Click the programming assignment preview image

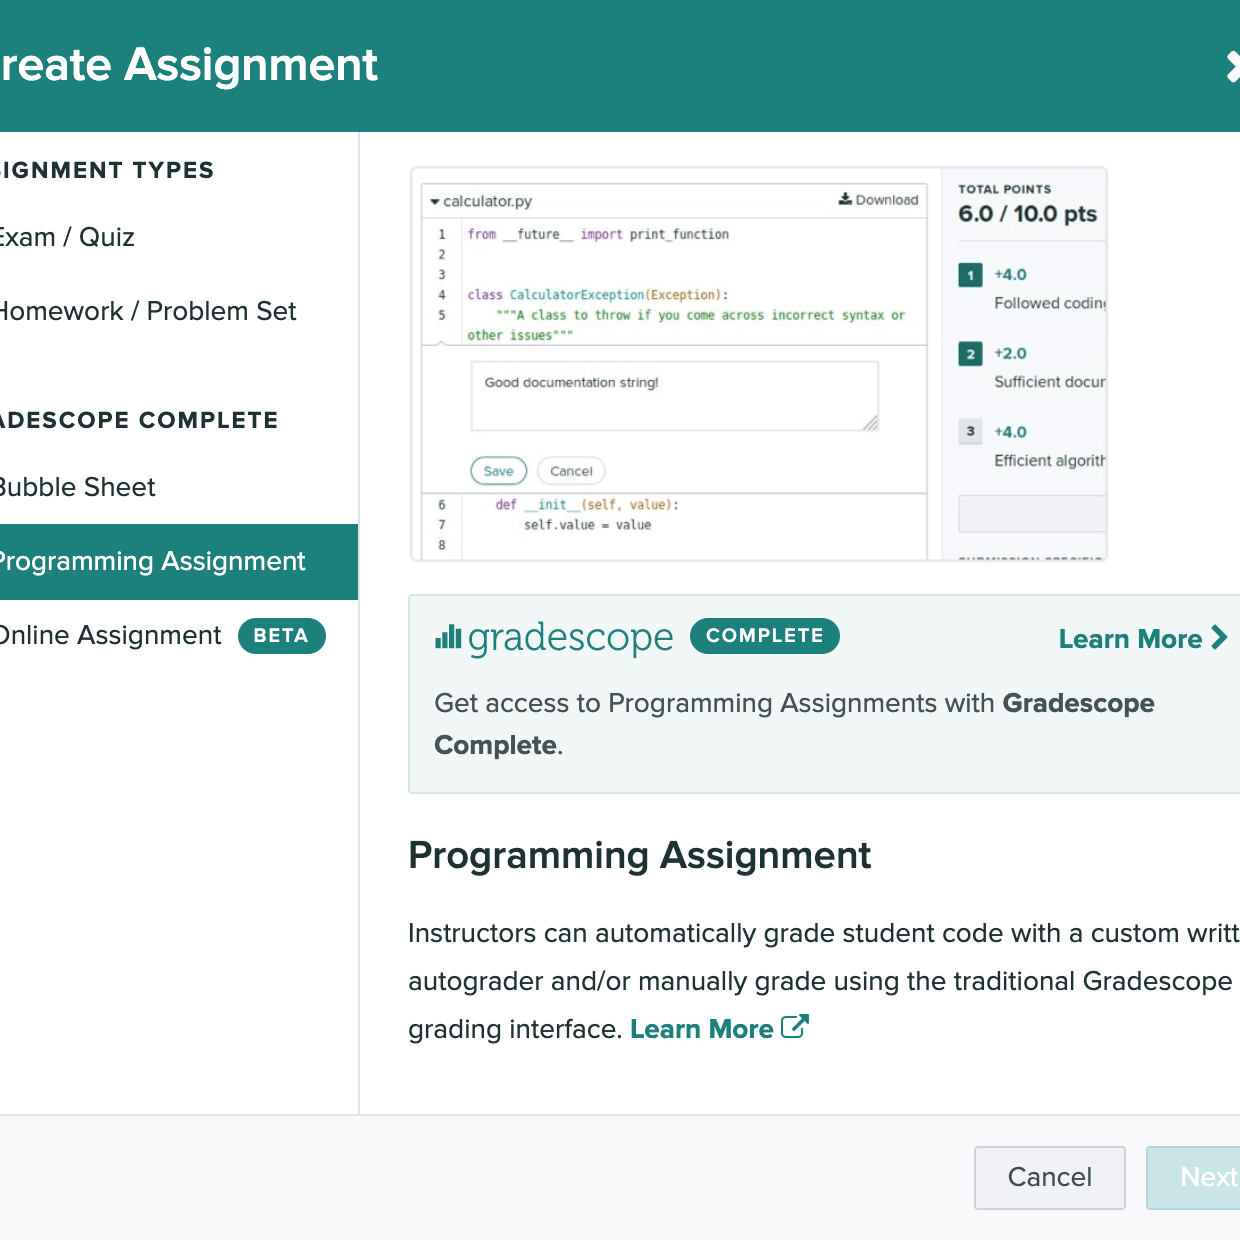pyautogui.click(x=758, y=364)
